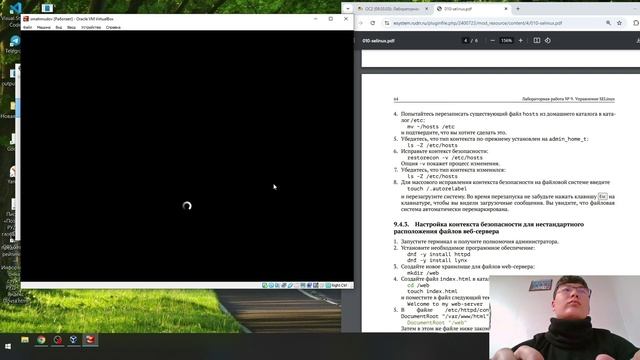
Task: Open Visual Studio Code desktop icon
Action: [15, 9]
